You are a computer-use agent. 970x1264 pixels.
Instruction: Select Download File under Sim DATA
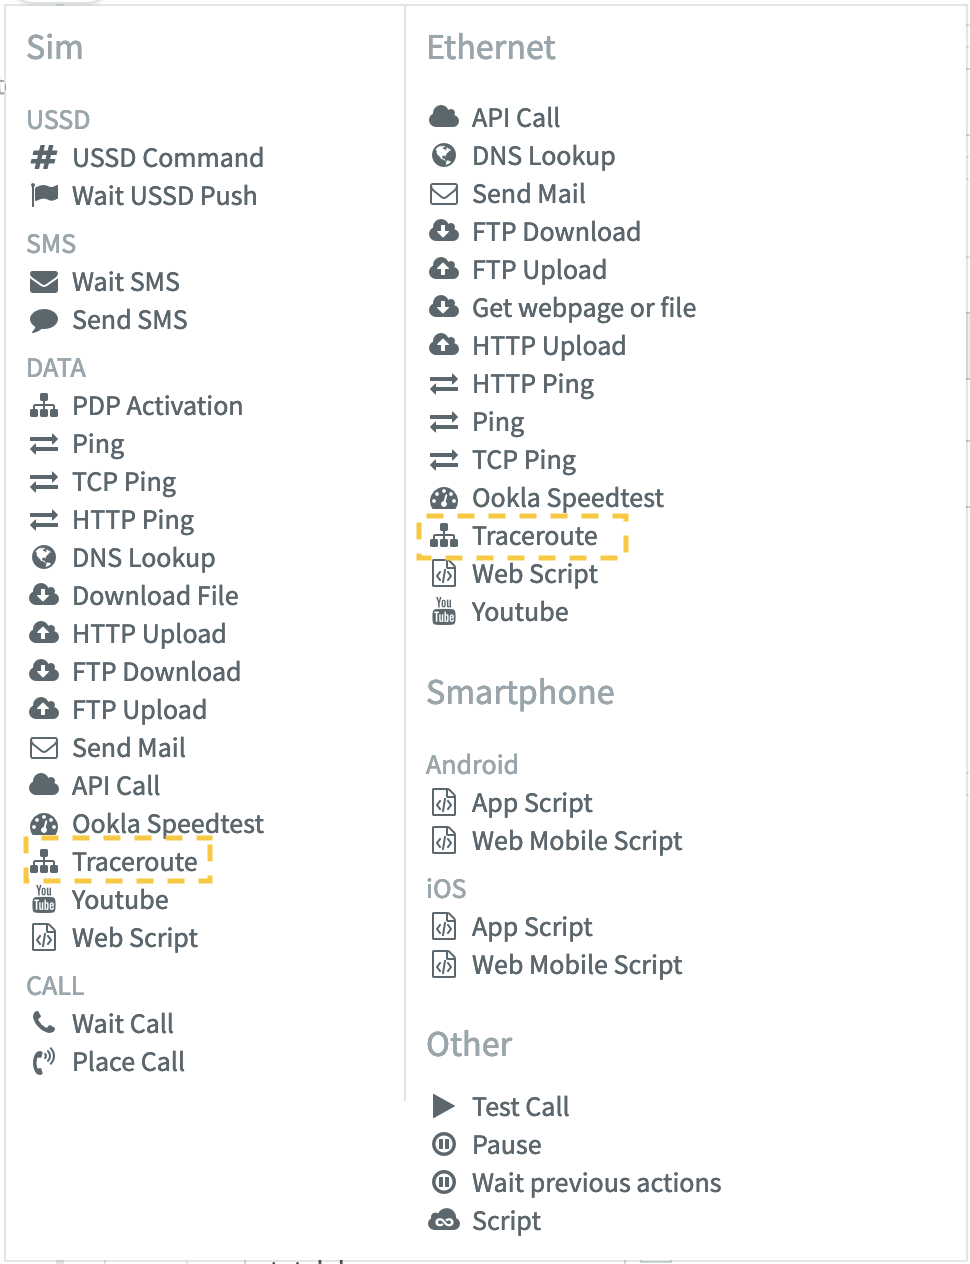pos(155,596)
